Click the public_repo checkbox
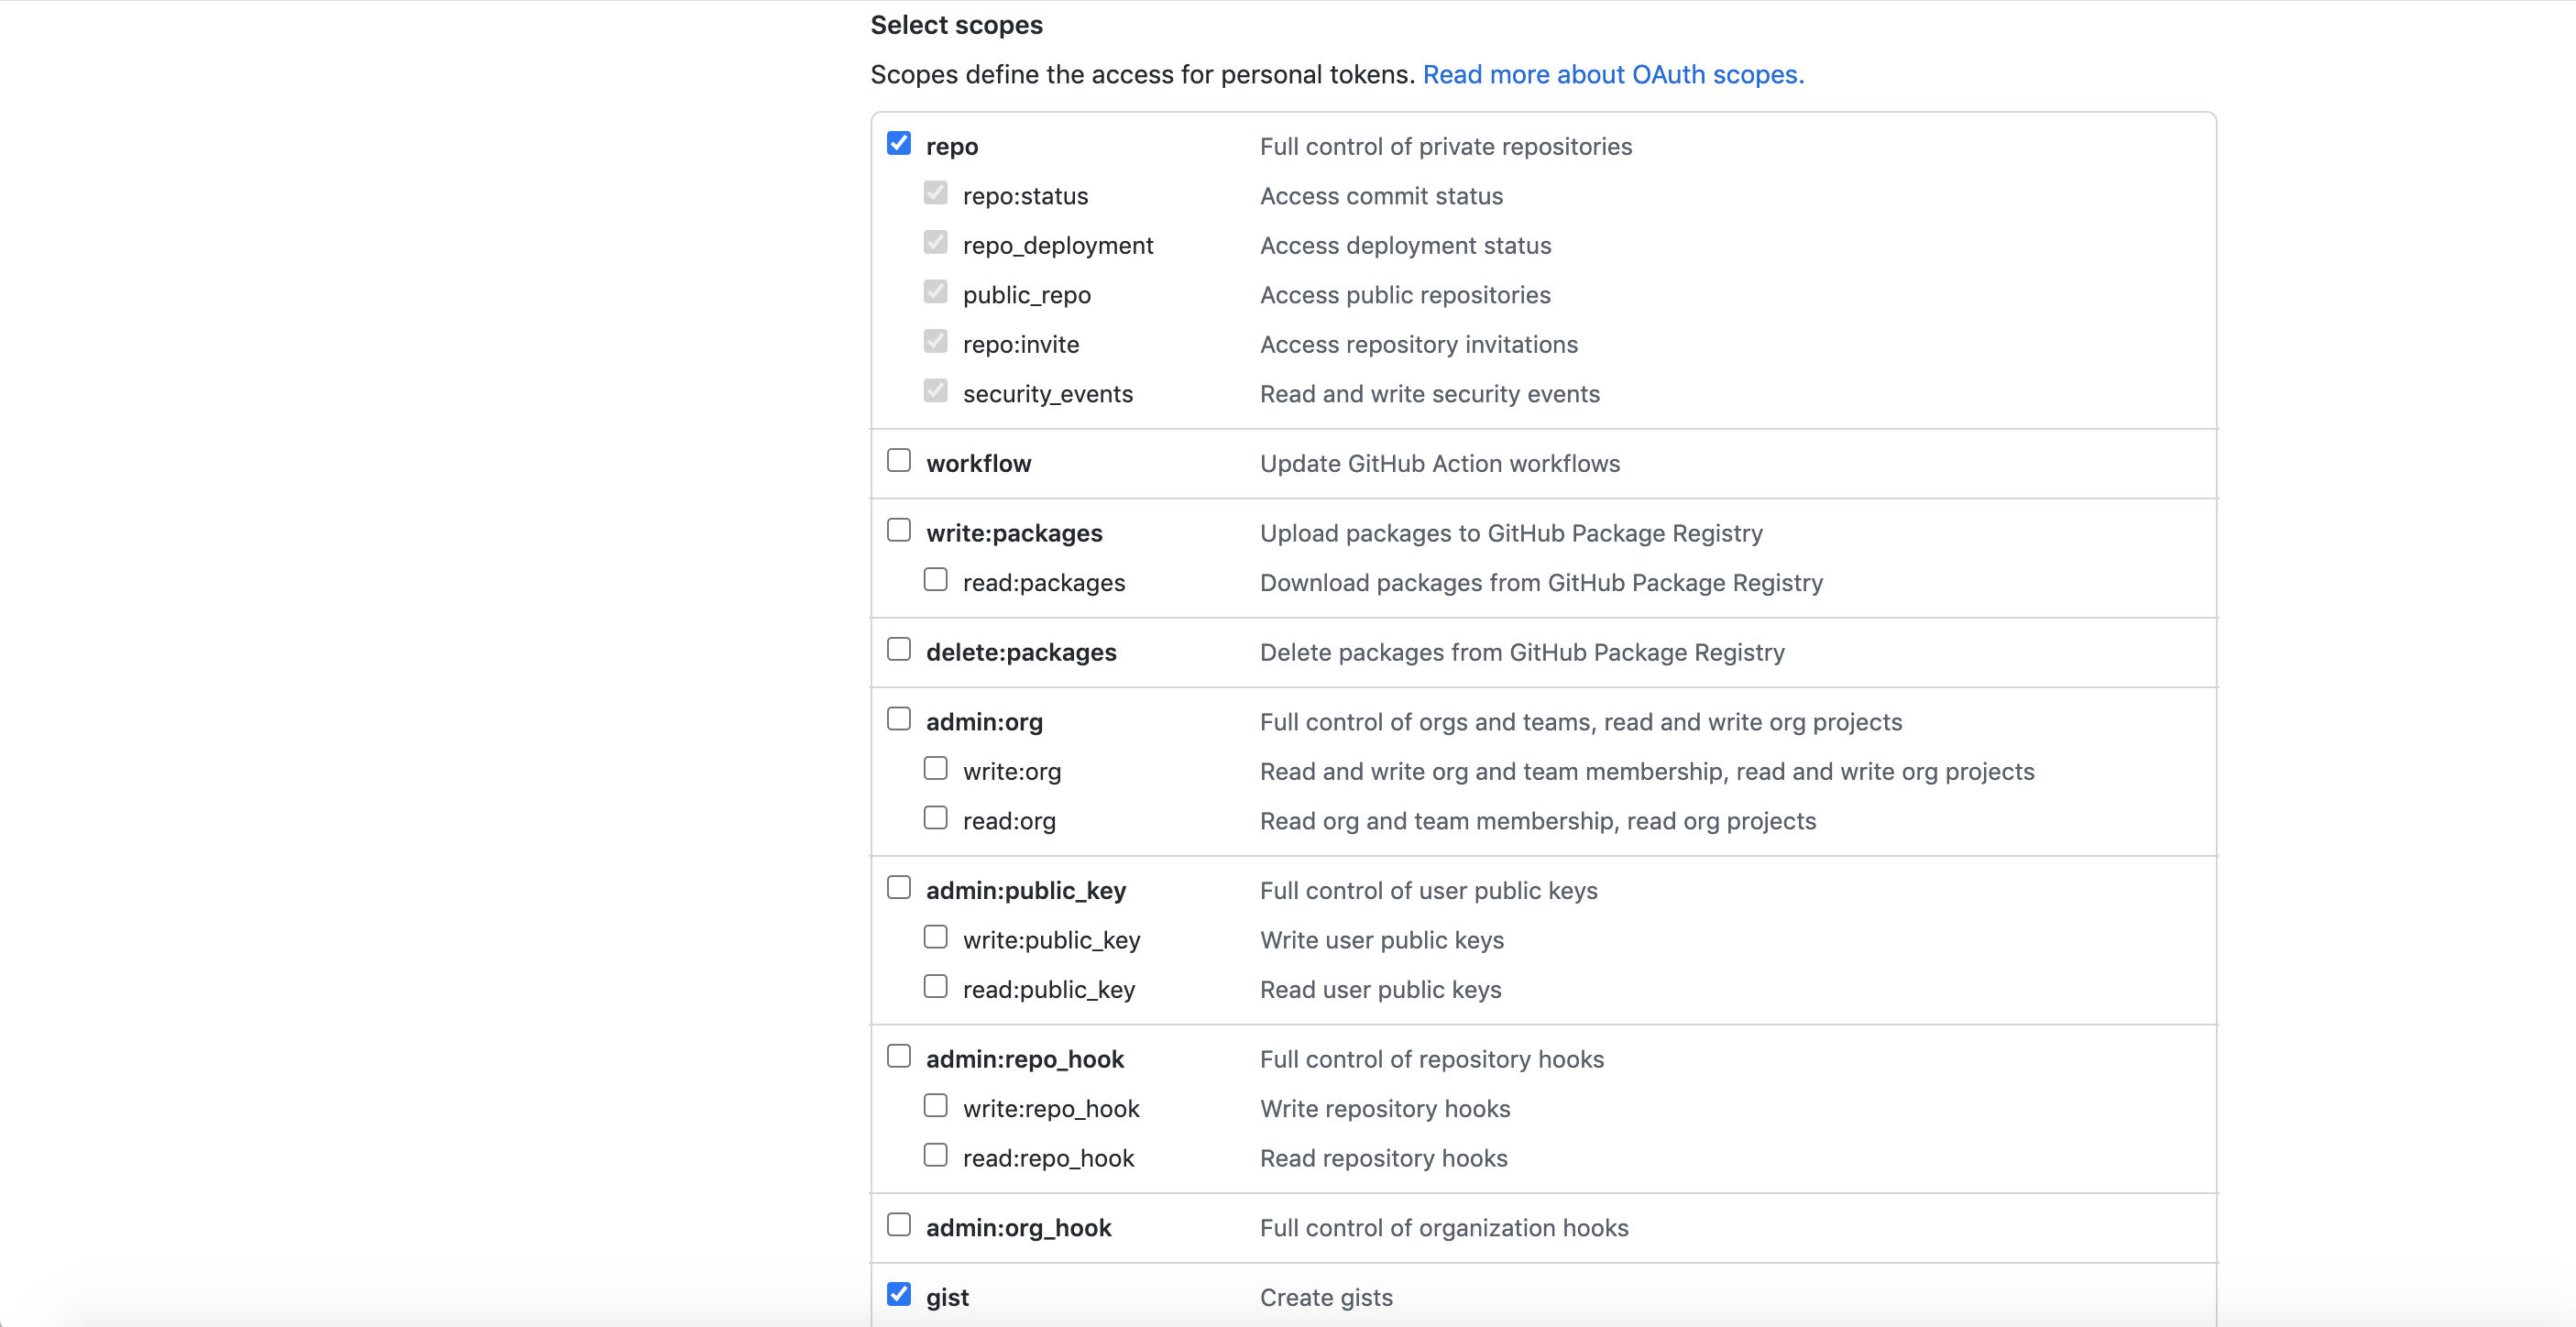 tap(935, 292)
